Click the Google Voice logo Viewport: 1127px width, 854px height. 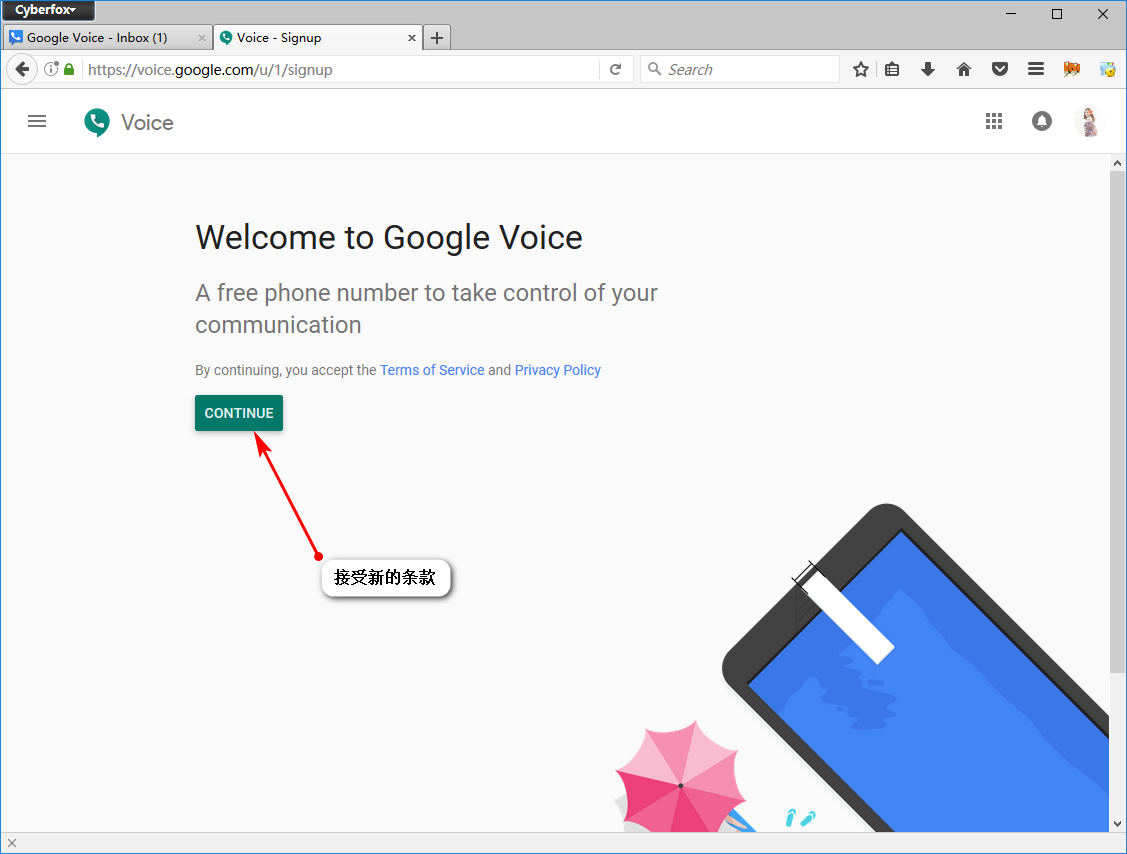(129, 122)
